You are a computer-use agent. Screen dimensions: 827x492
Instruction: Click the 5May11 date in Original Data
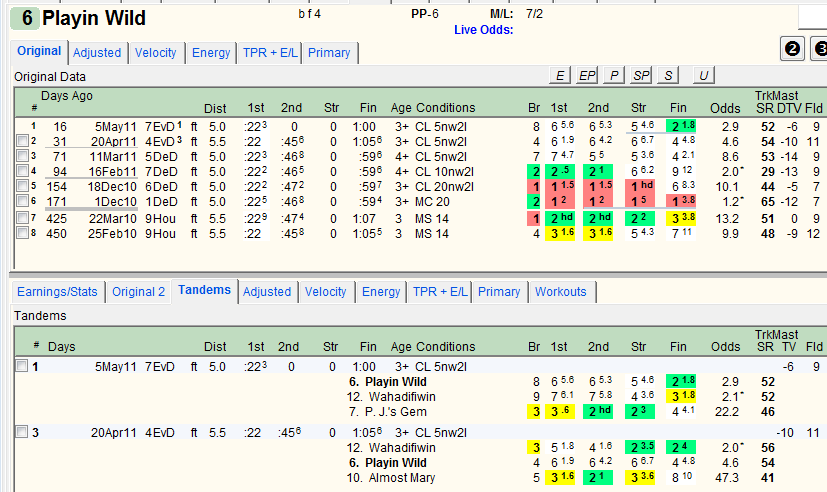[116, 127]
